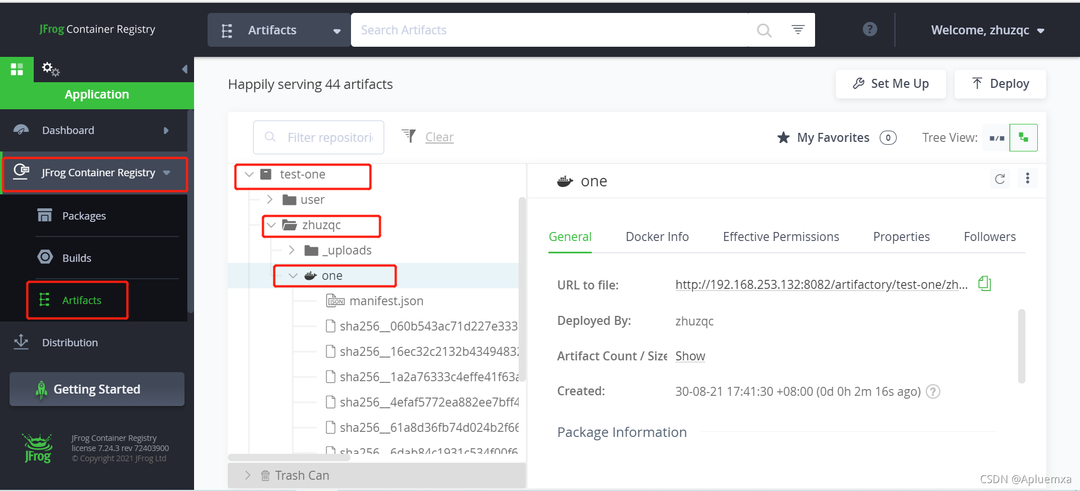
Task: Click the tree vertical scrollbar
Action: pos(522,289)
